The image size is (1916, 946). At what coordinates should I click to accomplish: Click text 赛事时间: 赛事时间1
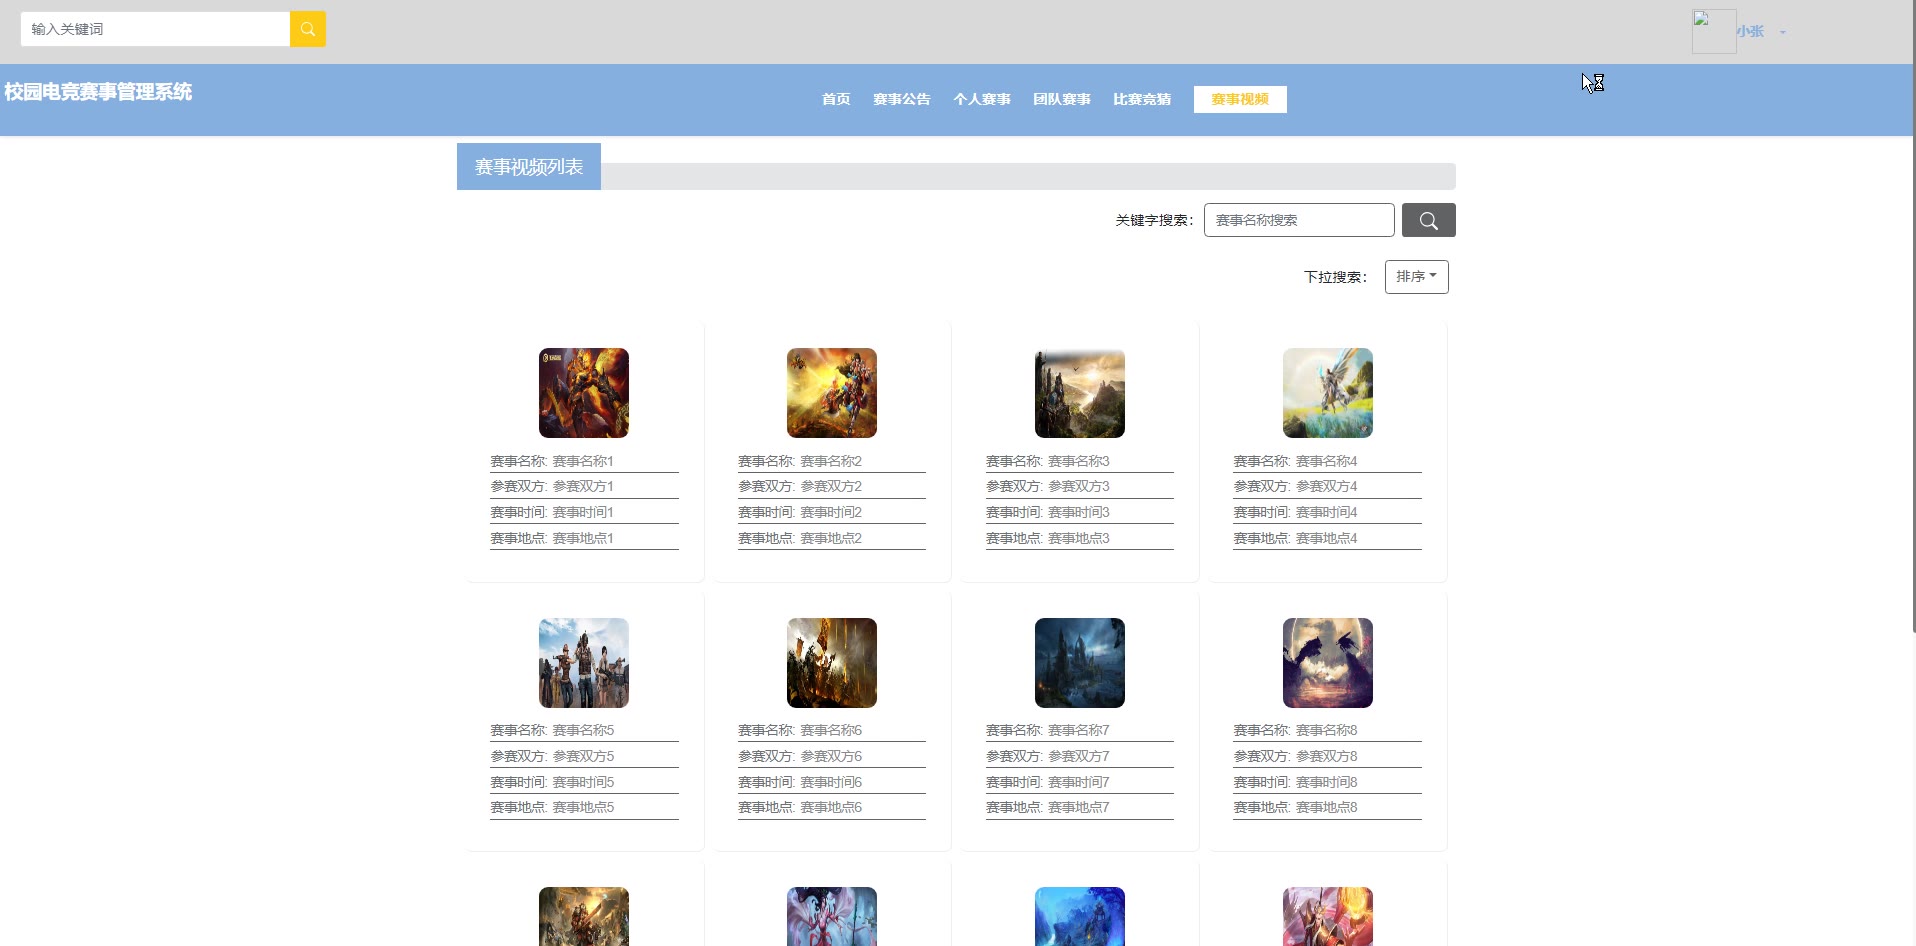click(x=552, y=512)
